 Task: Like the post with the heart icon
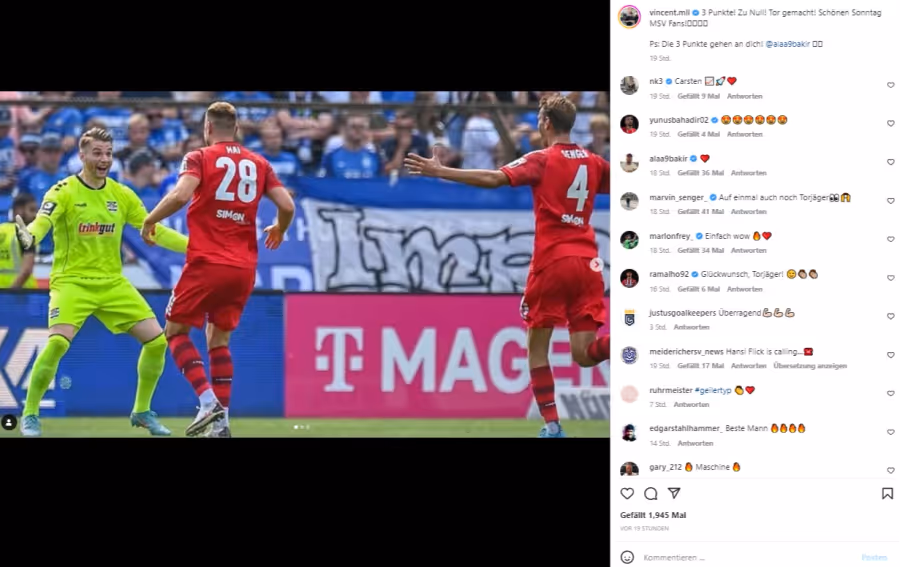point(627,494)
